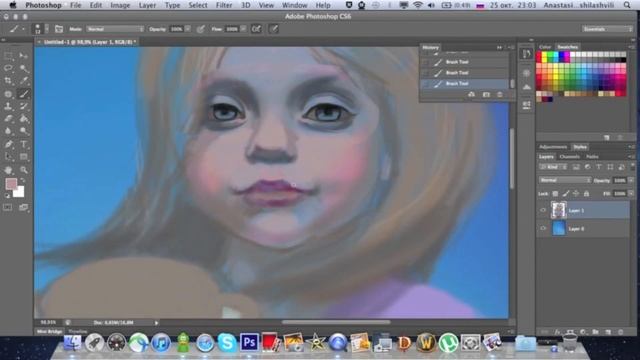
Task: Select the Zoom tool in the toolbox
Action: pyautogui.click(x=24, y=170)
